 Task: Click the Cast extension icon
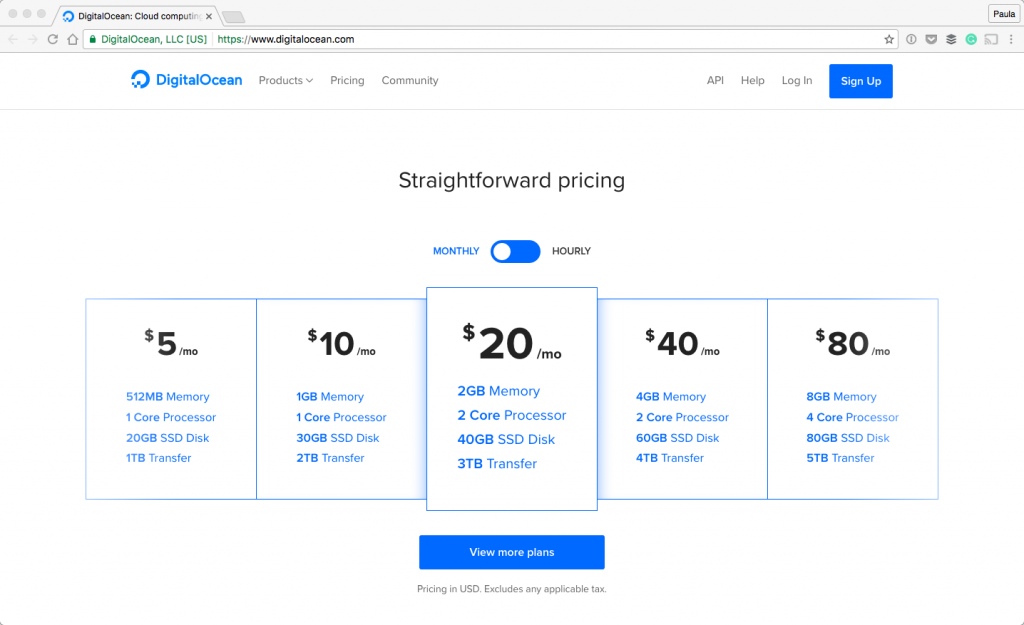pos(990,40)
